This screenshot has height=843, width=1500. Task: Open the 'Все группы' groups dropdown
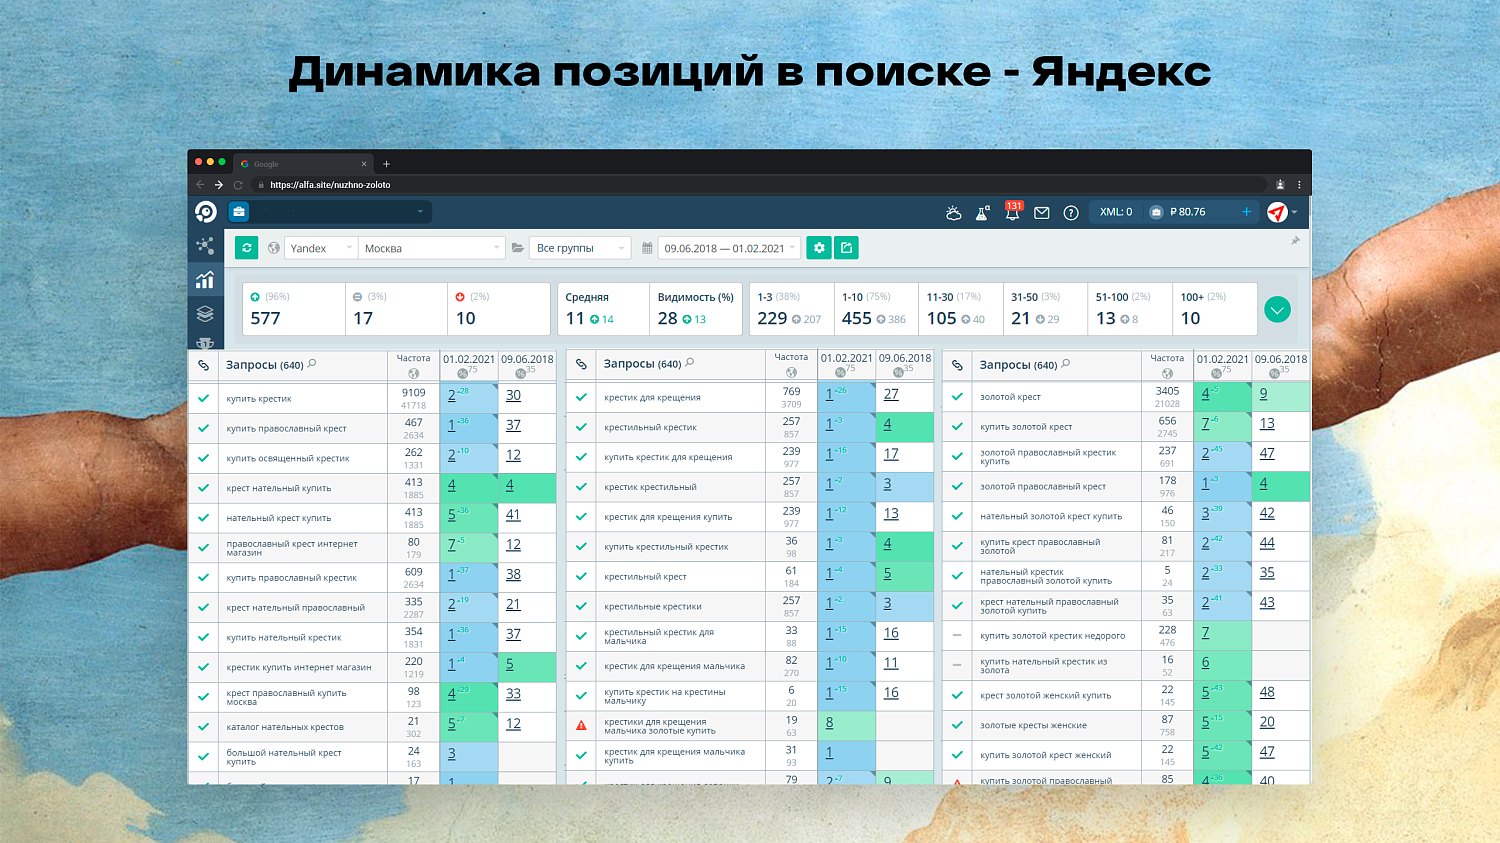point(580,247)
